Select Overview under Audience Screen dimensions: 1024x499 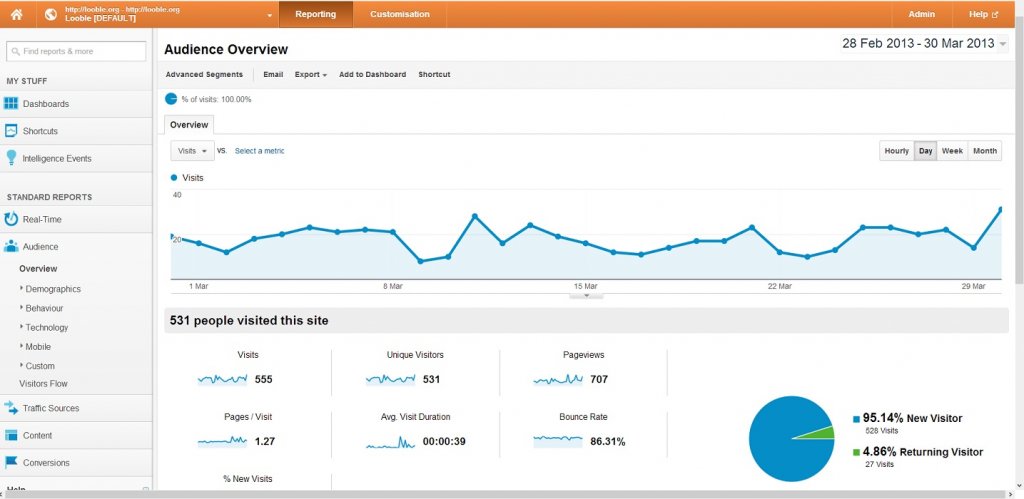[39, 269]
